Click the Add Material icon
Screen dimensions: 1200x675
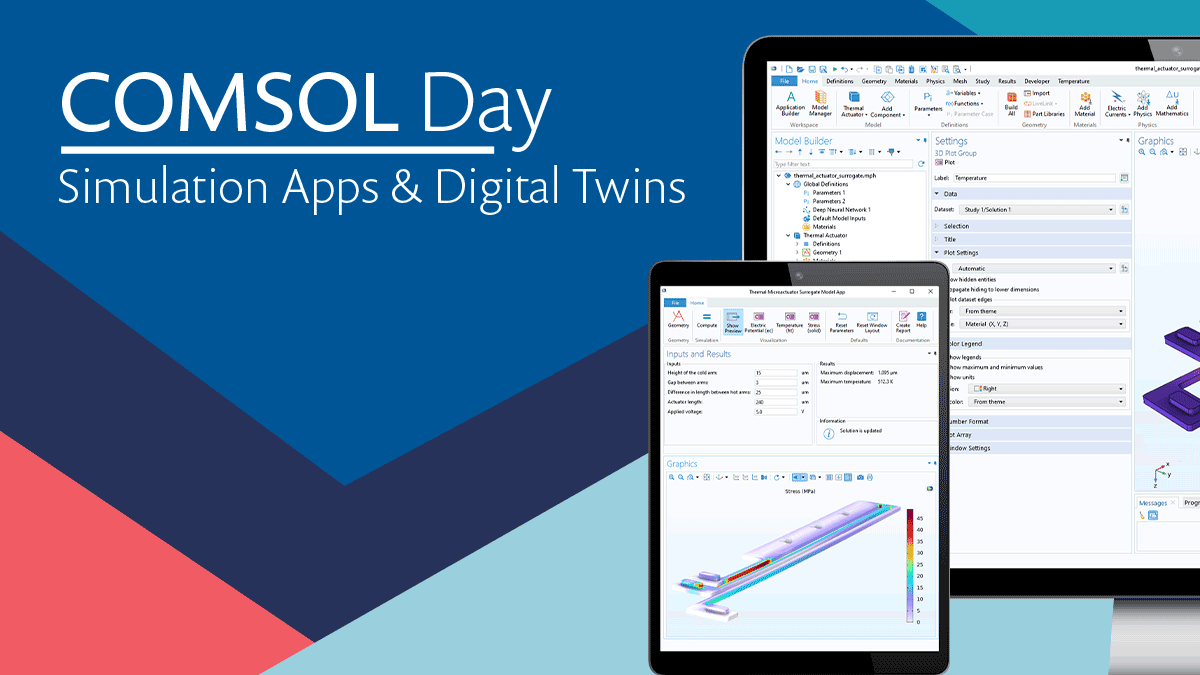pyautogui.click(x=1085, y=104)
